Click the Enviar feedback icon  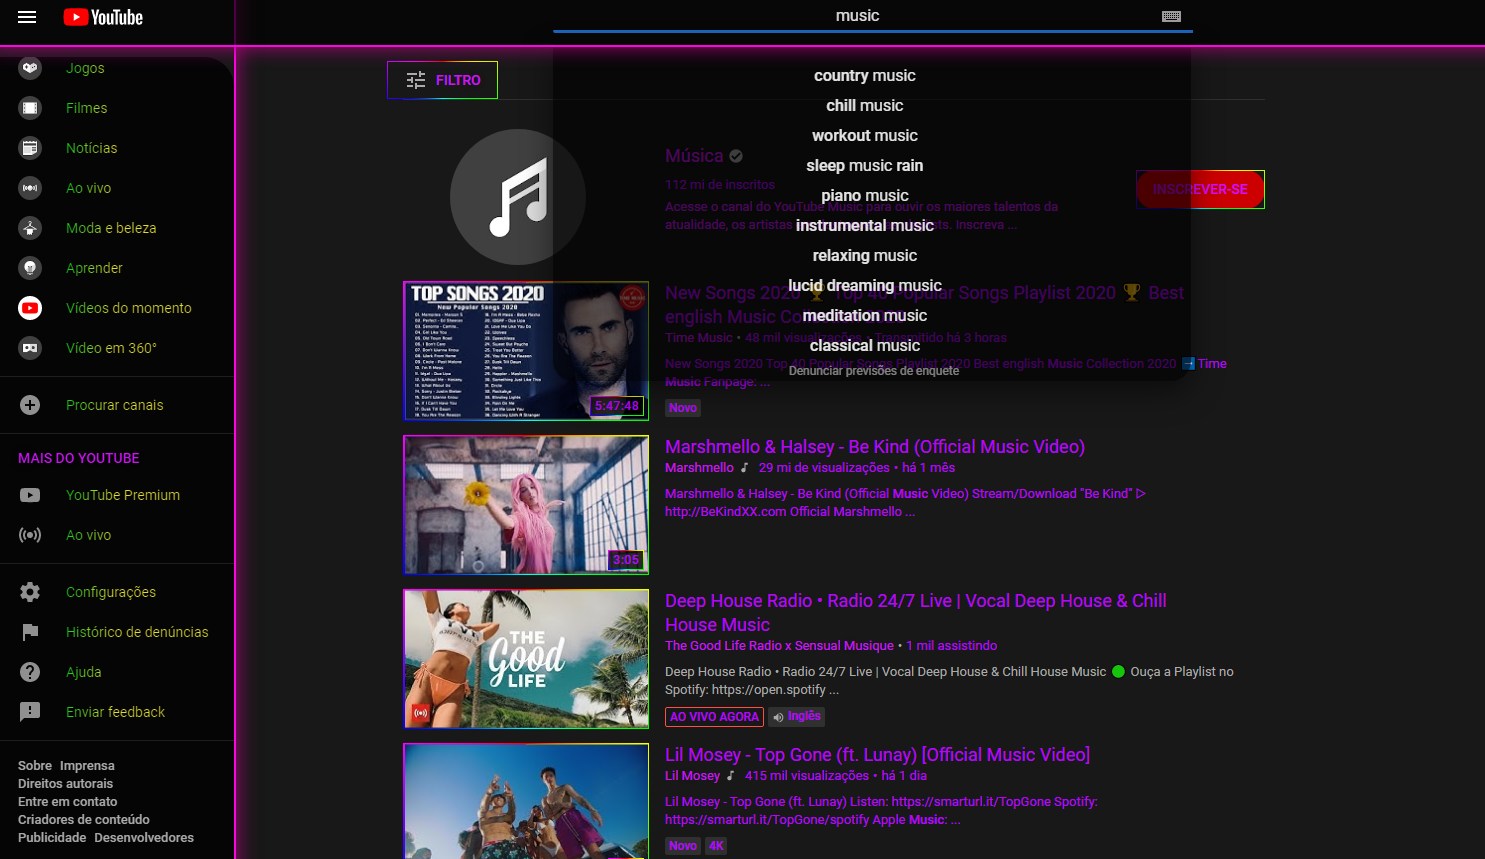30,712
